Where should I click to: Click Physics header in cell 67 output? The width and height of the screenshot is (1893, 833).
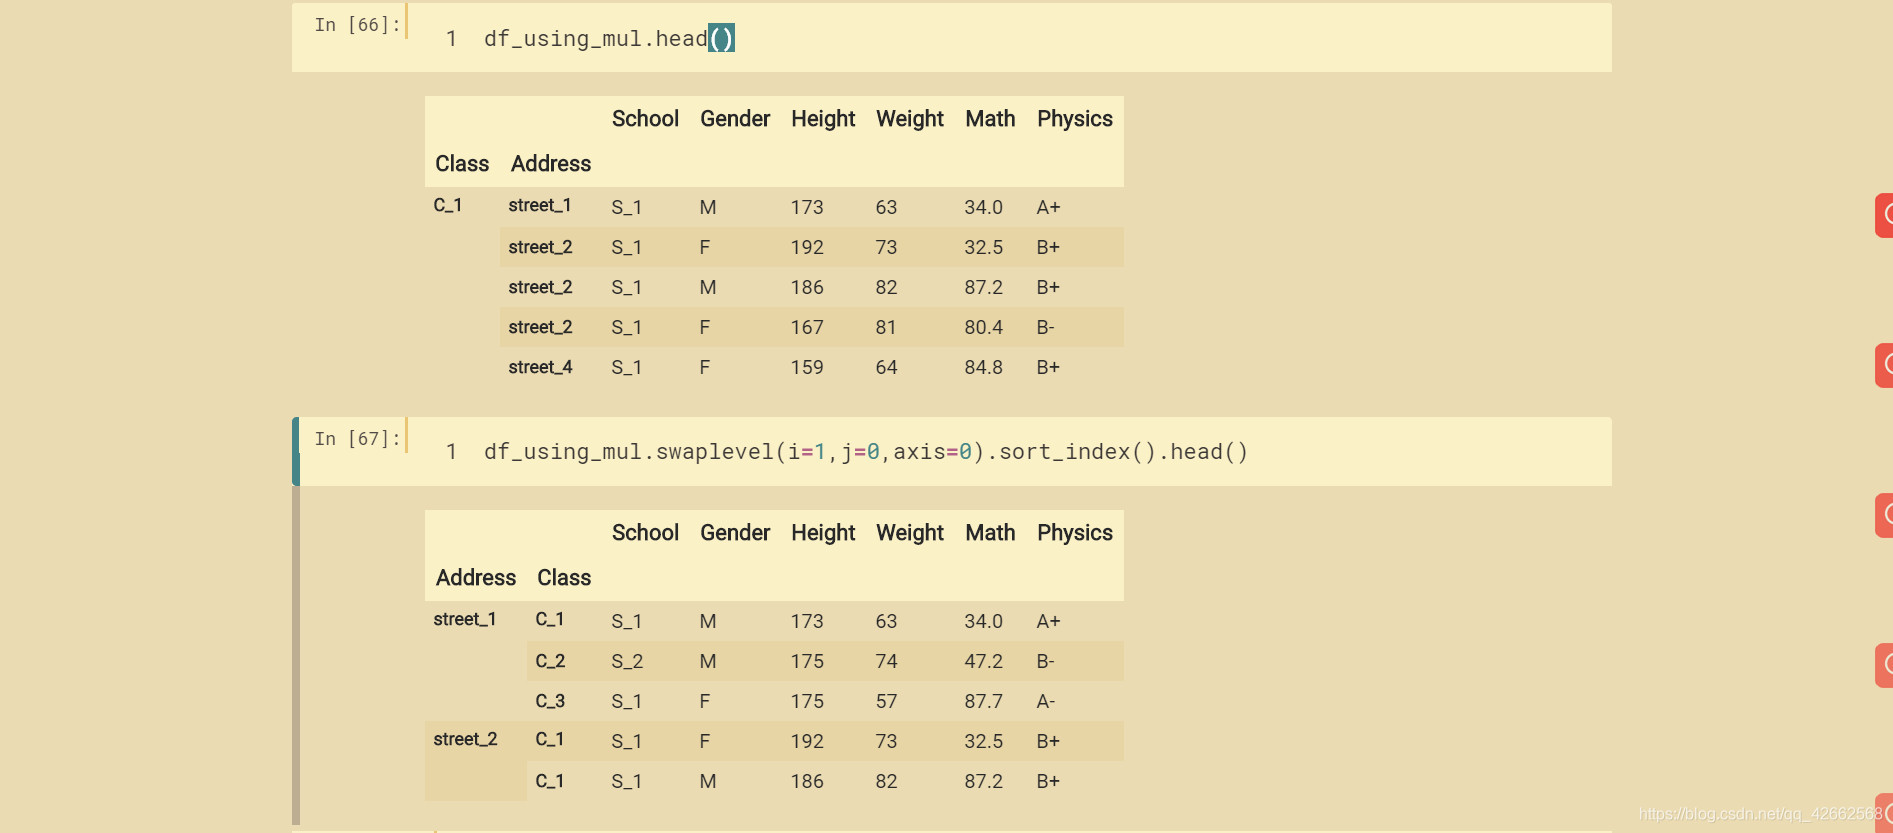1075,533
